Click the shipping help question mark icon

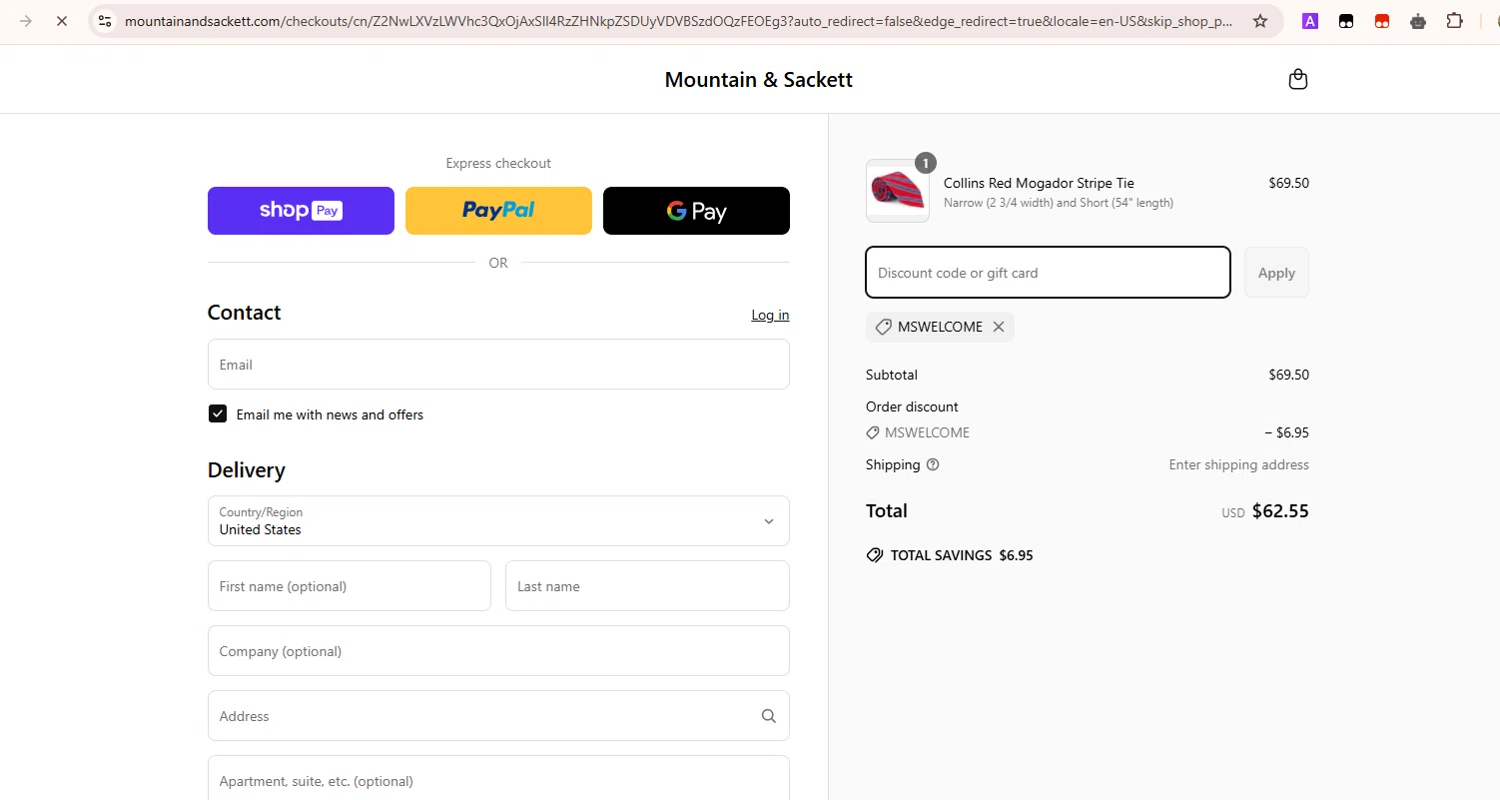click(933, 465)
